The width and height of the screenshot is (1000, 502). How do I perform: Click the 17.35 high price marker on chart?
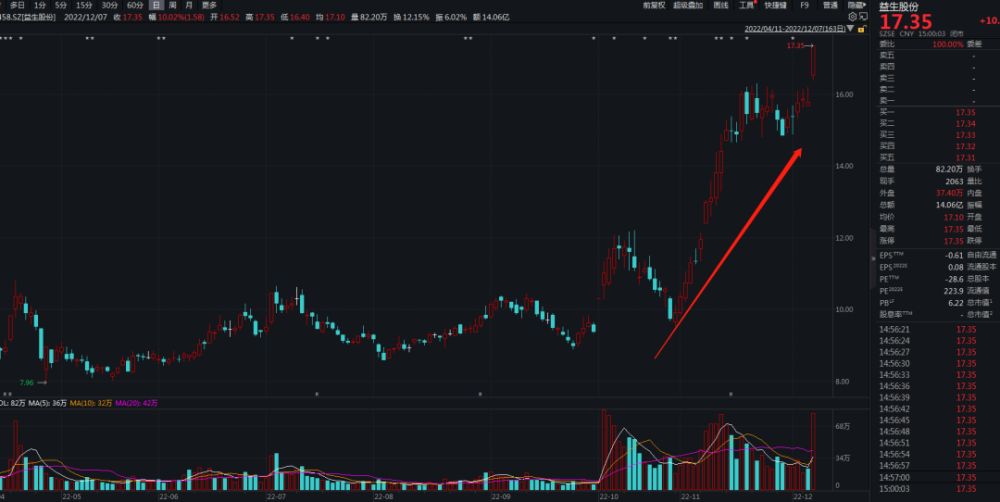pos(796,46)
